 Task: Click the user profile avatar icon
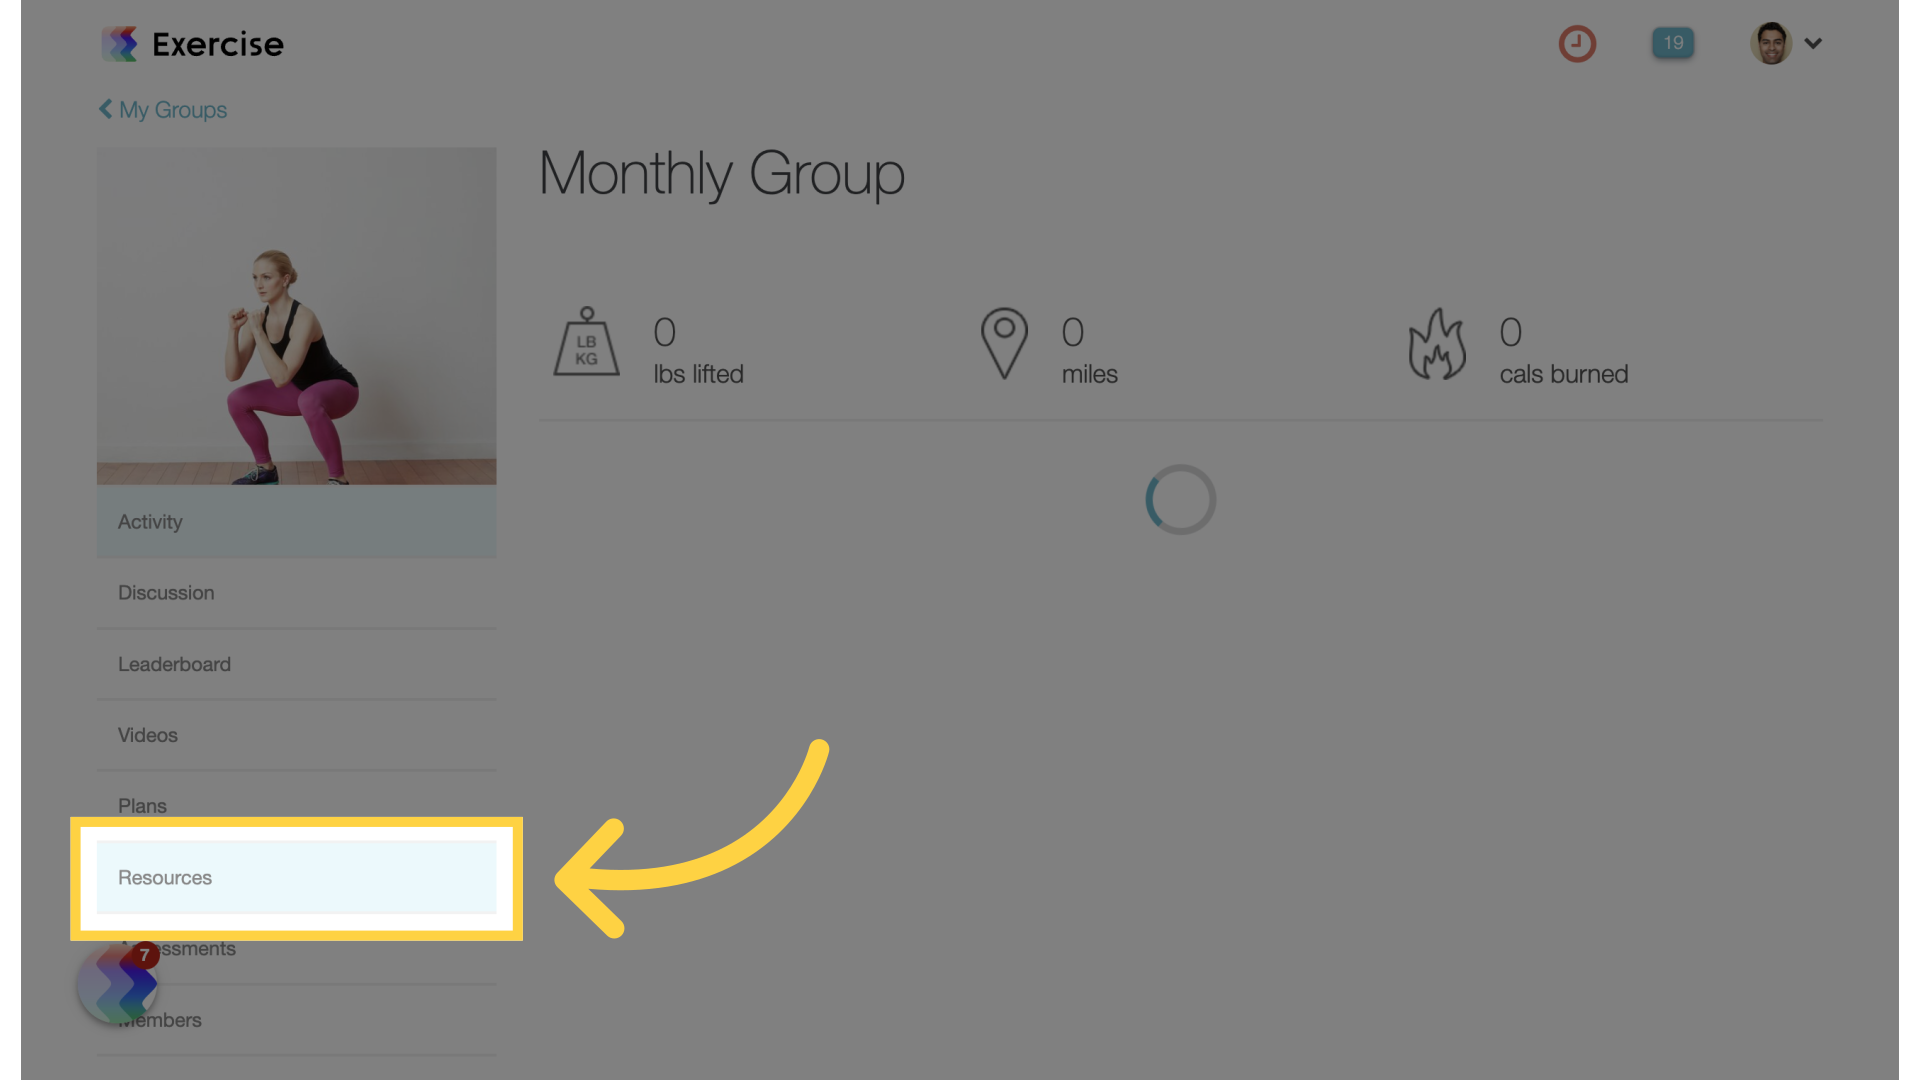(1772, 44)
